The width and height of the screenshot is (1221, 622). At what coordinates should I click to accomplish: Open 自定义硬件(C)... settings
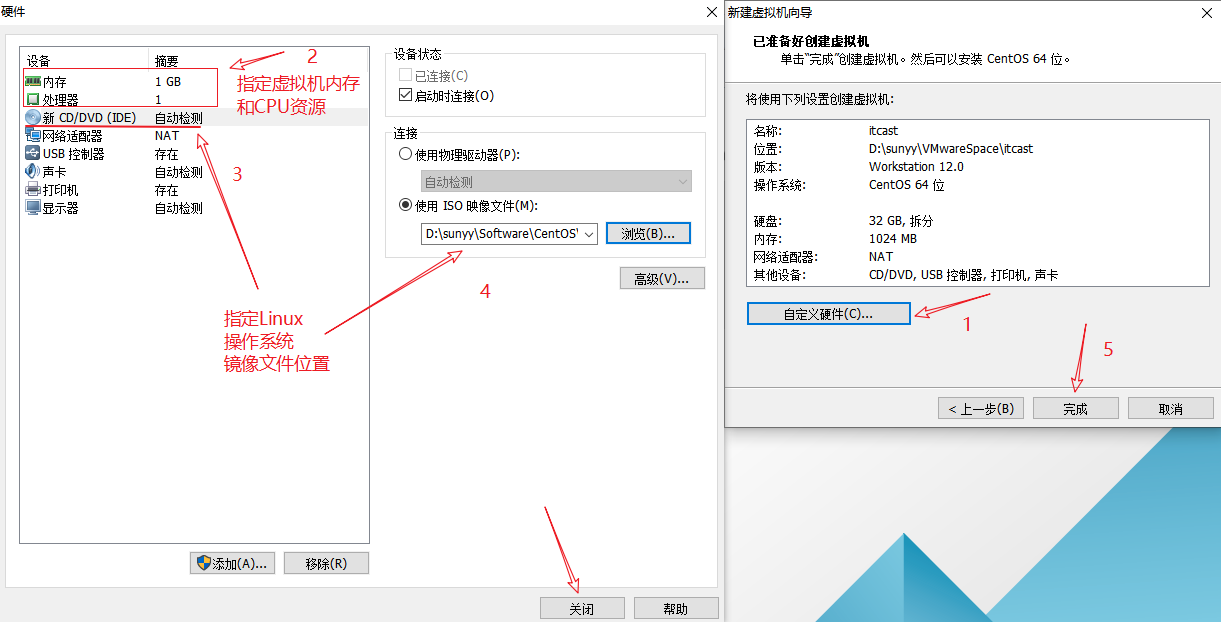pyautogui.click(x=828, y=314)
